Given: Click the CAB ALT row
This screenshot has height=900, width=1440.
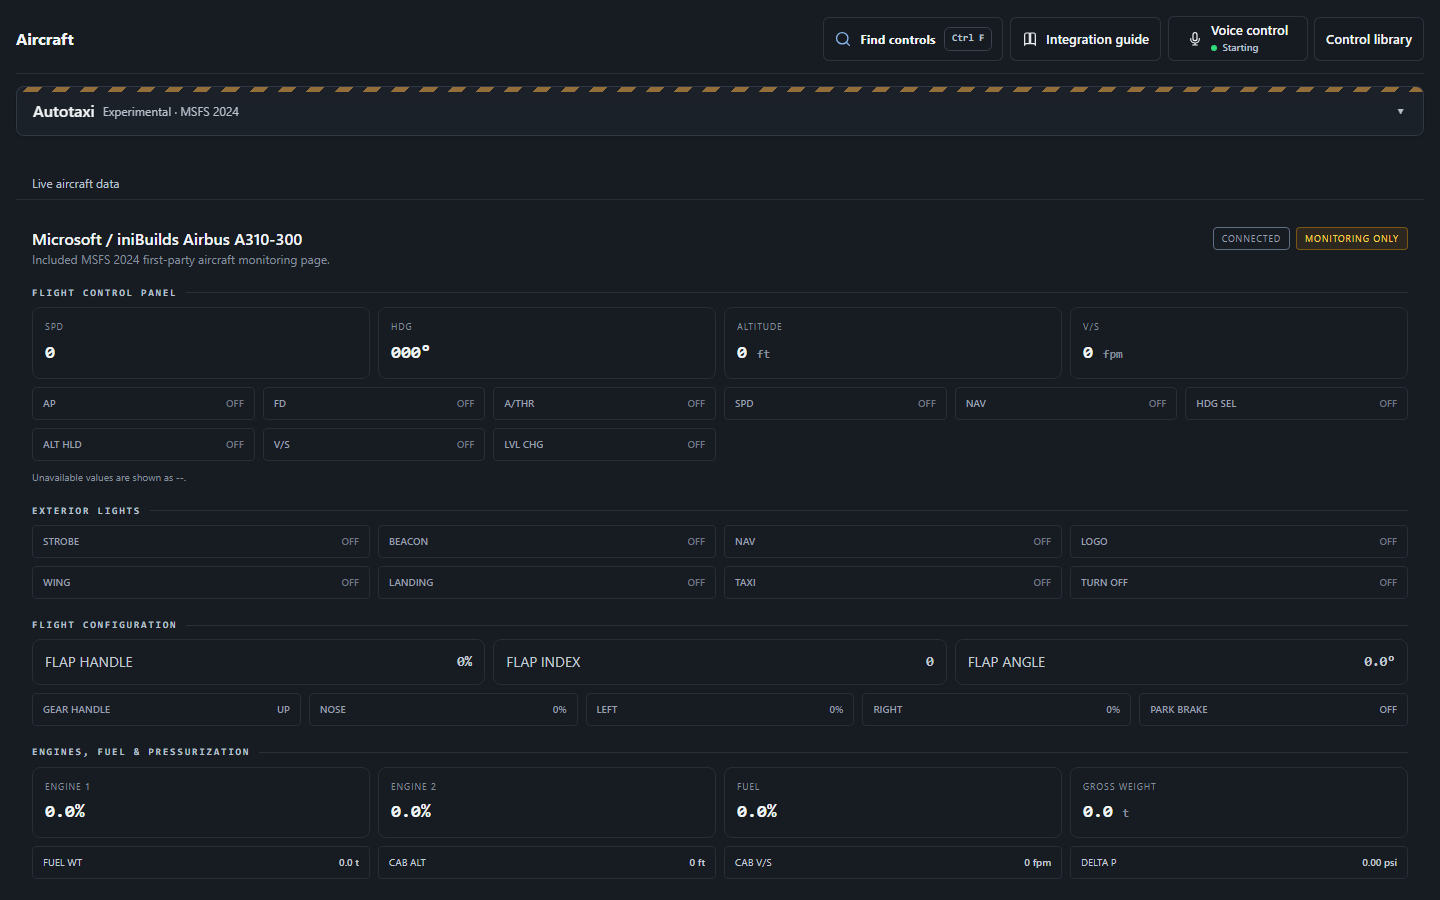Looking at the screenshot, I should tap(547, 863).
